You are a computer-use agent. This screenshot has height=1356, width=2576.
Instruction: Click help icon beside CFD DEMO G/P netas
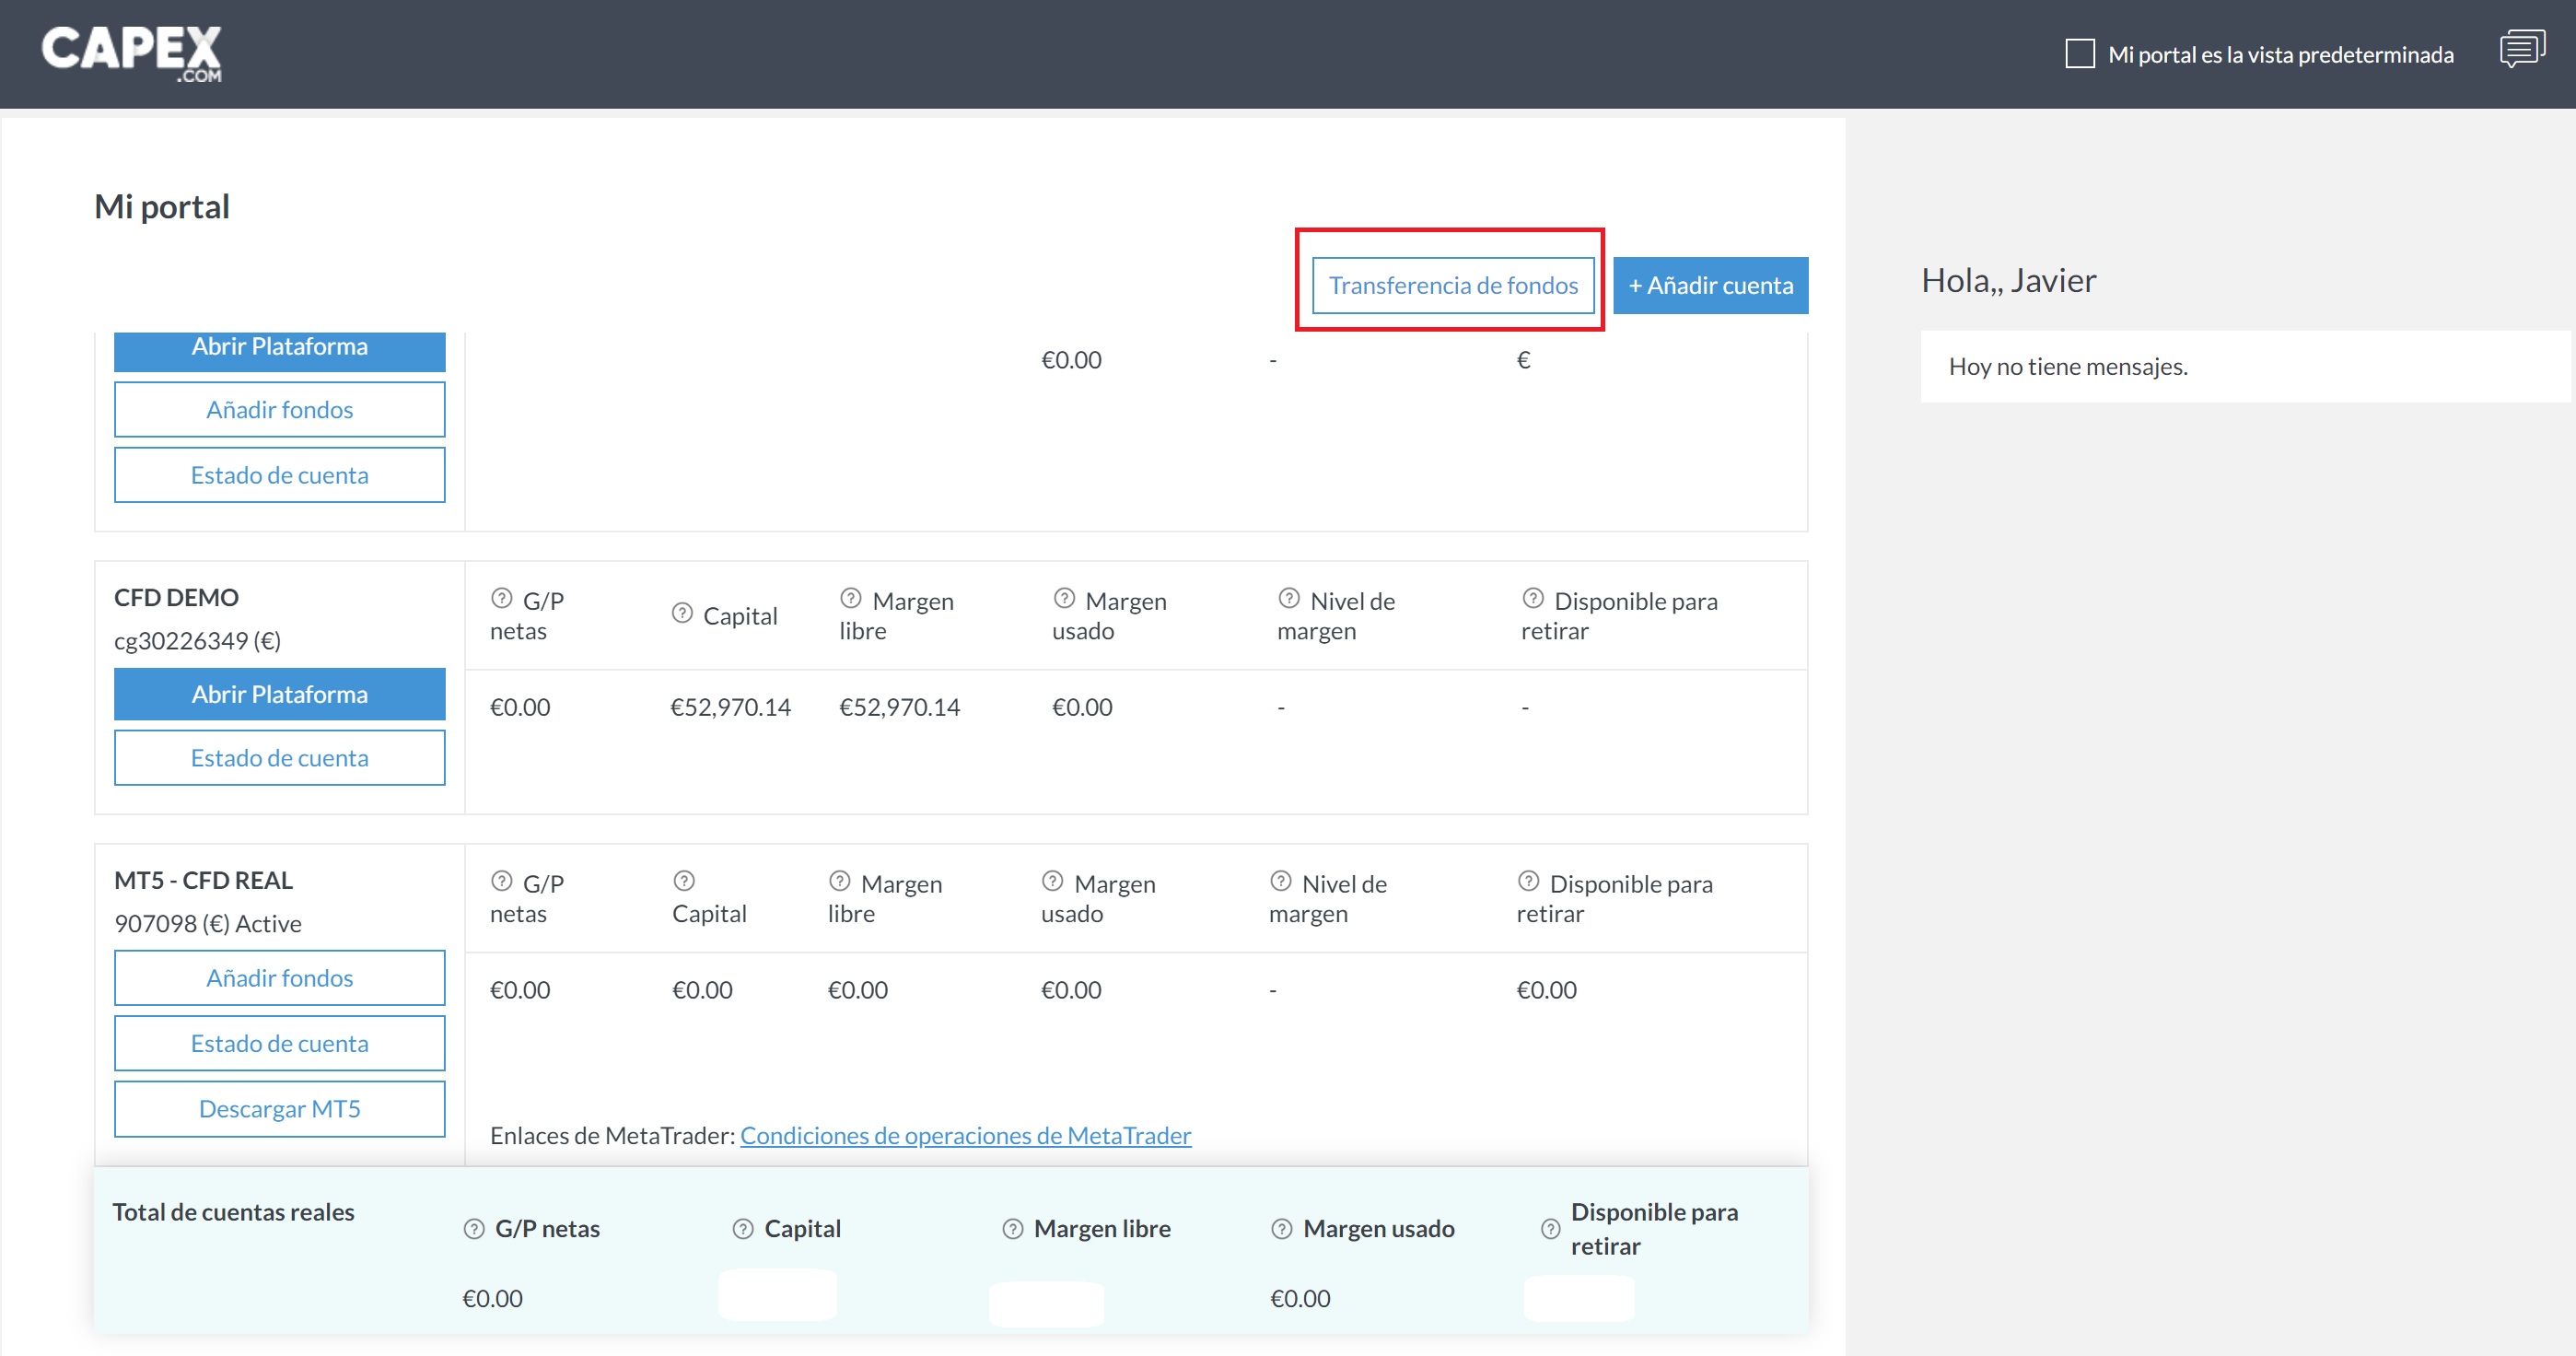click(x=502, y=598)
